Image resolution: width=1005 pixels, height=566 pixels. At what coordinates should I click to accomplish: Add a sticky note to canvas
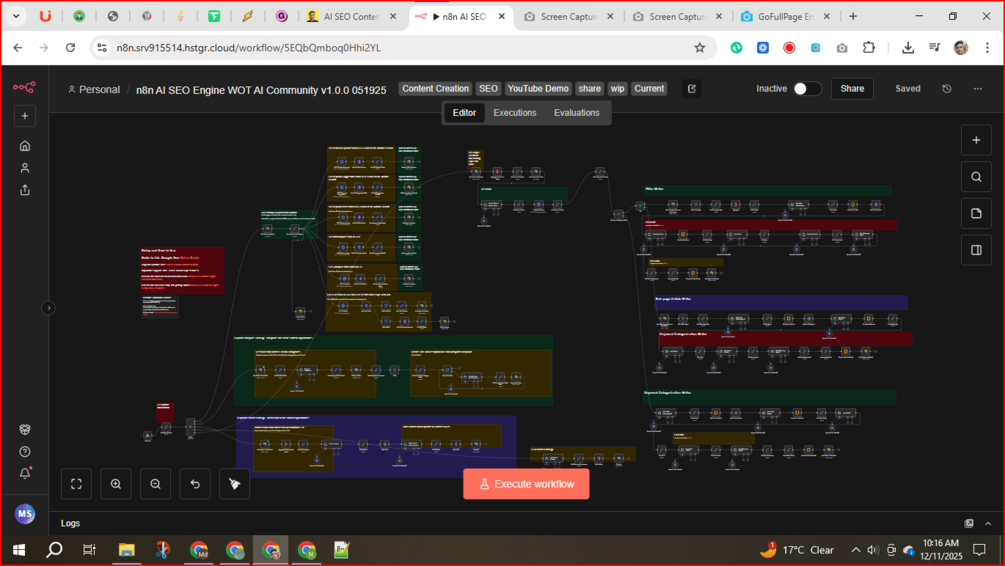click(x=976, y=213)
